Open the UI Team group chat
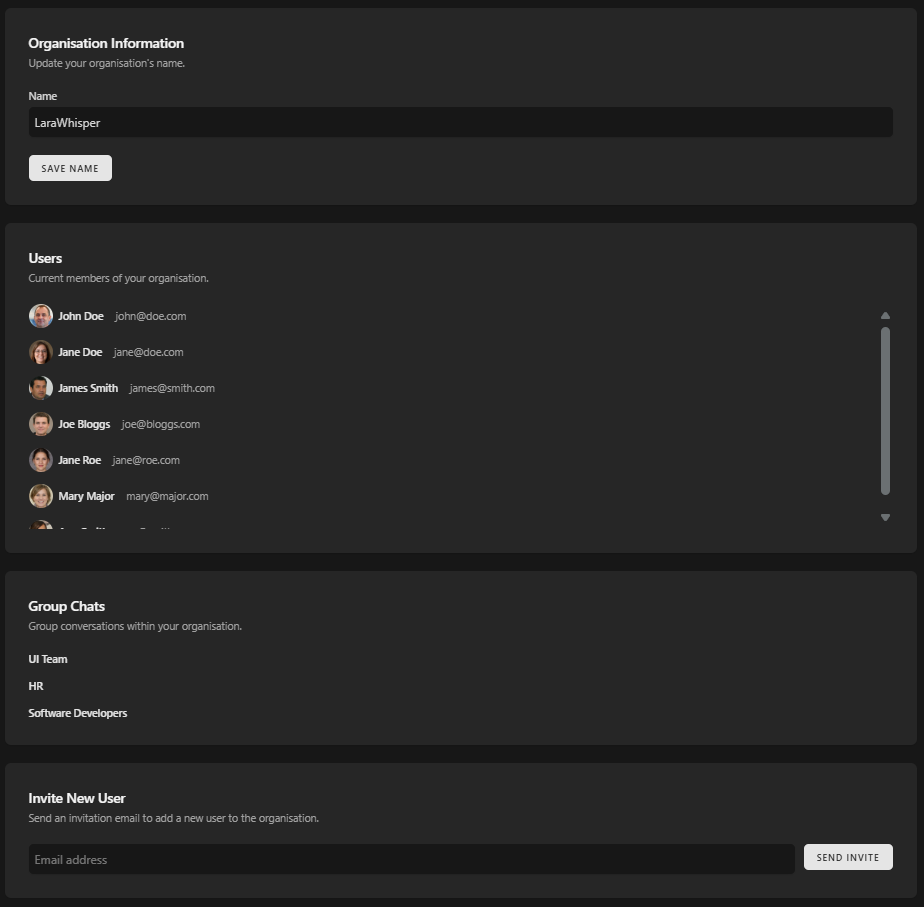The height and width of the screenshot is (907, 924). point(48,659)
